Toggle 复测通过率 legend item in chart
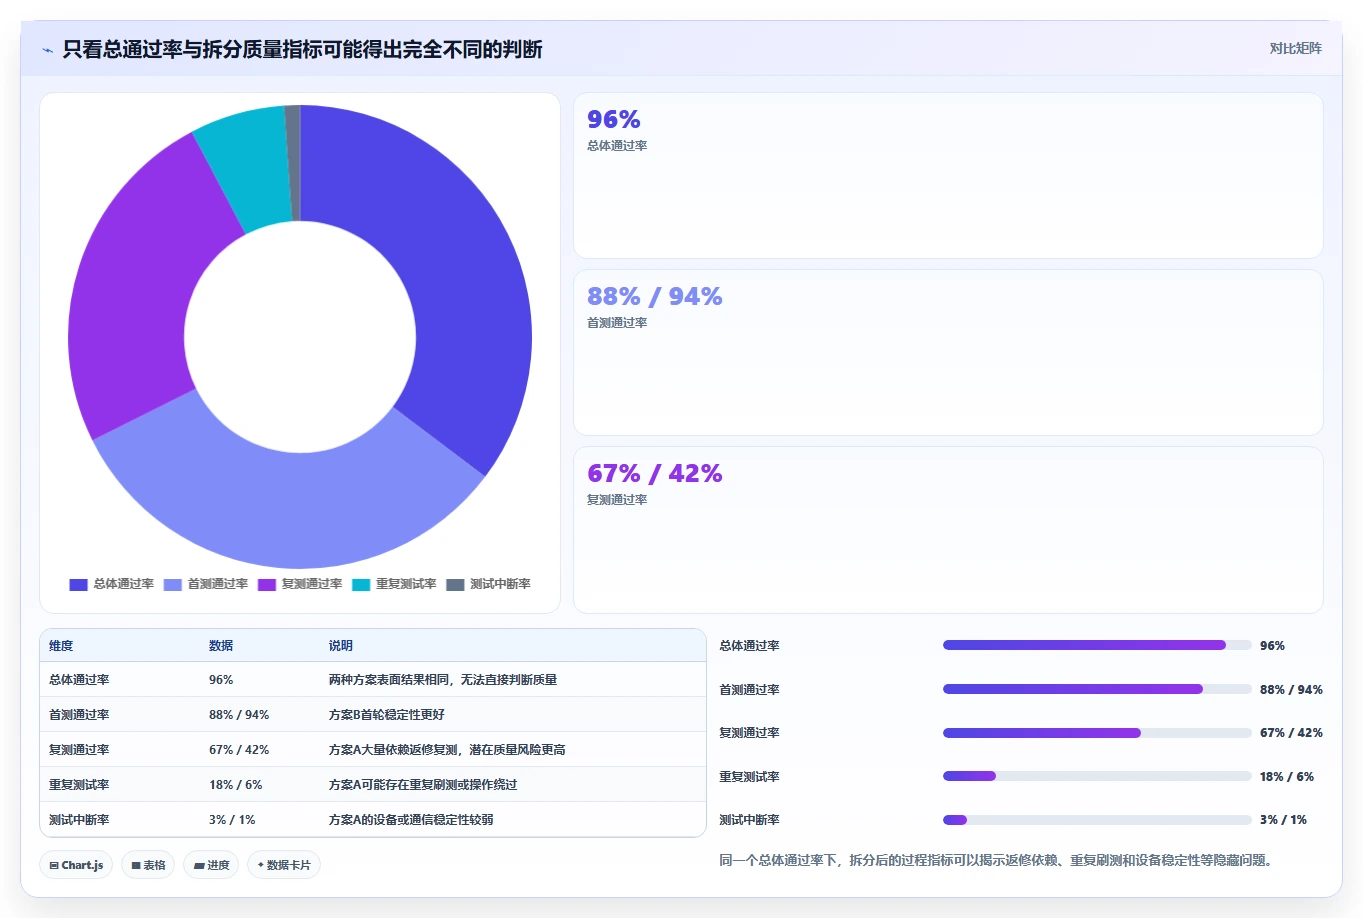The height and width of the screenshot is (918, 1363). [300, 584]
